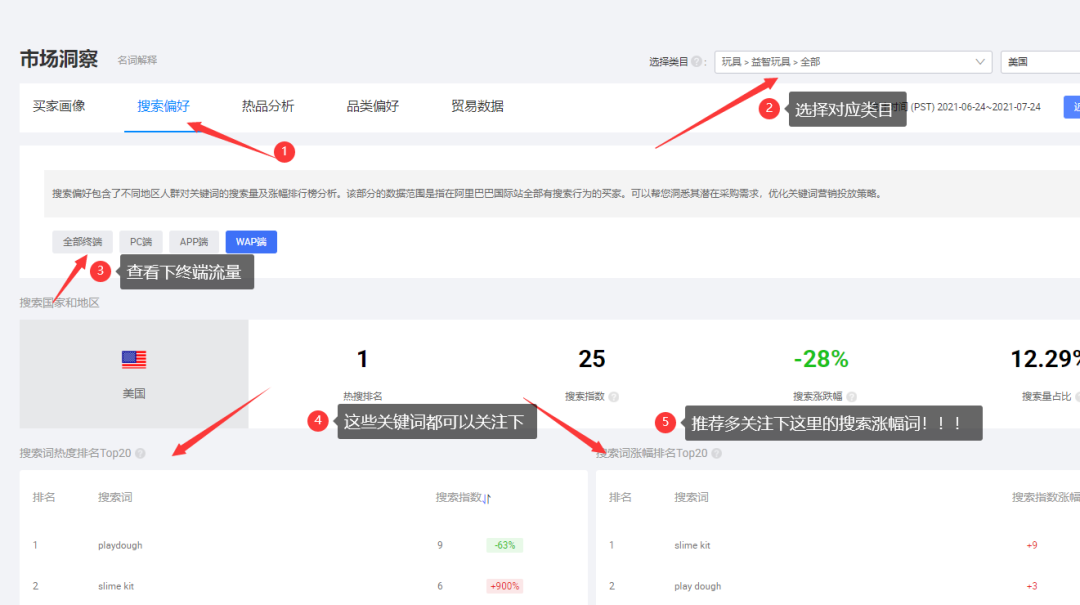The width and height of the screenshot is (1080, 605).
Task: Click playdough in the hot search table
Action: (x=120, y=545)
